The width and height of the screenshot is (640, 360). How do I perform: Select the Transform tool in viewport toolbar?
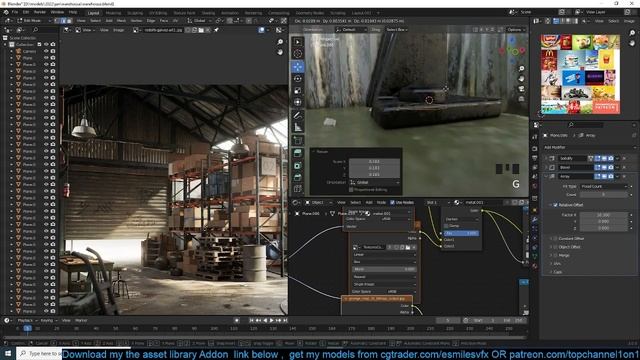(298, 102)
